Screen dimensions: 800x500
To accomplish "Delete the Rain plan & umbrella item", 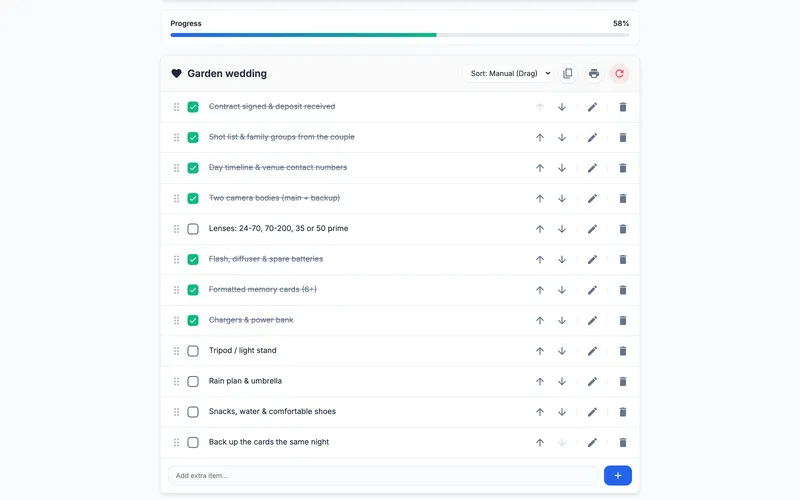I will point(622,381).
